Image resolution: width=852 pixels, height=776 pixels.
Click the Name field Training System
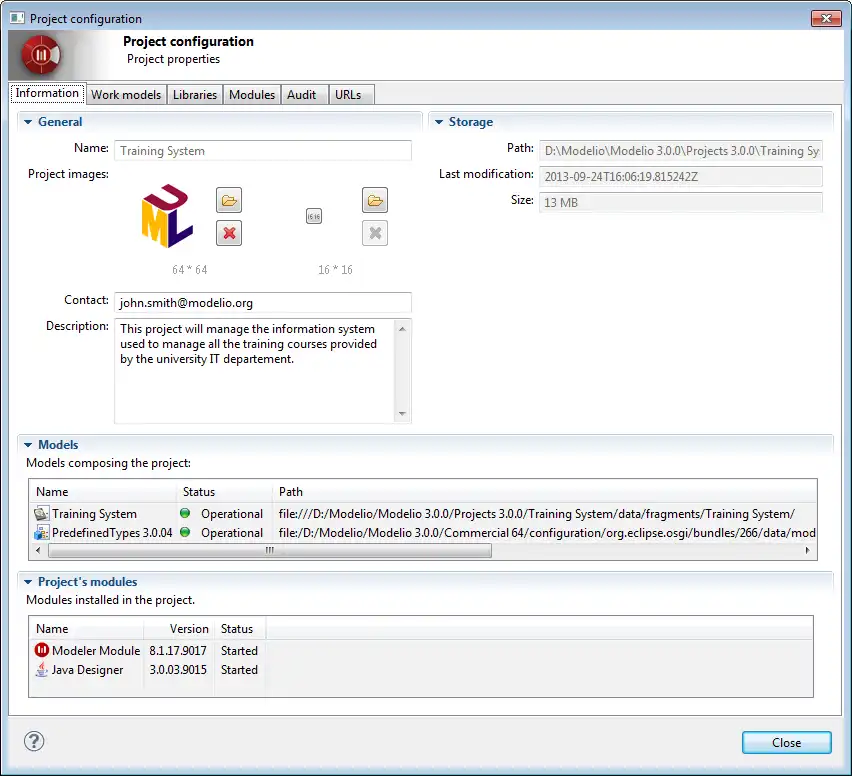click(262, 151)
